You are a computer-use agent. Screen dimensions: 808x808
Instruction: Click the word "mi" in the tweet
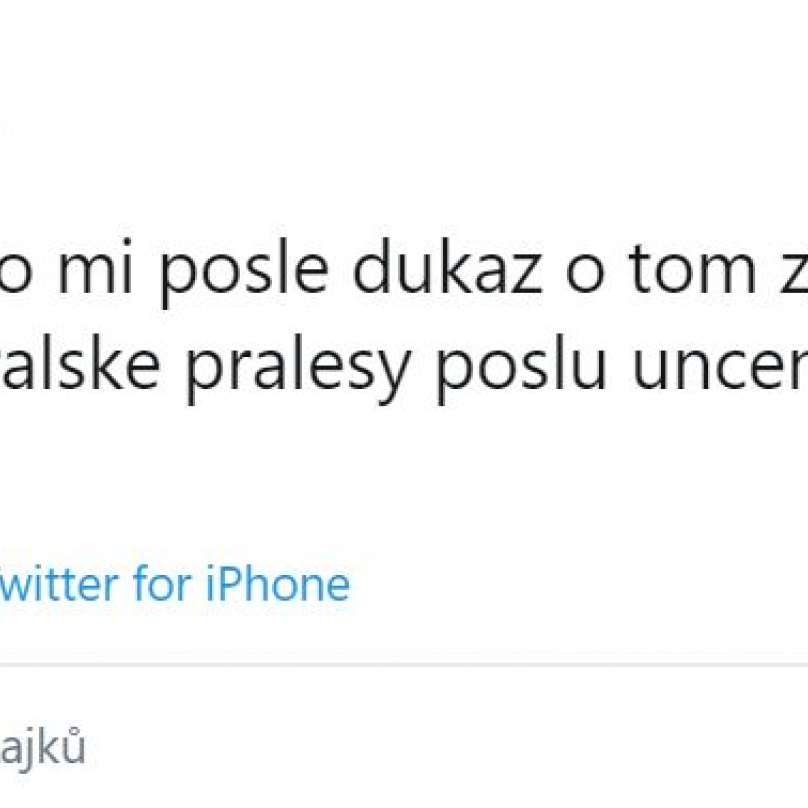click(96, 267)
